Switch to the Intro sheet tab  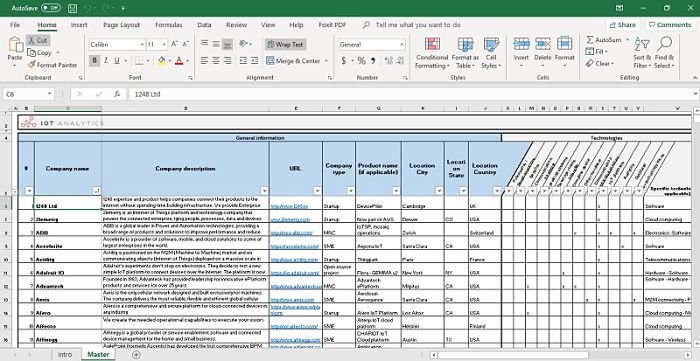pos(65,355)
